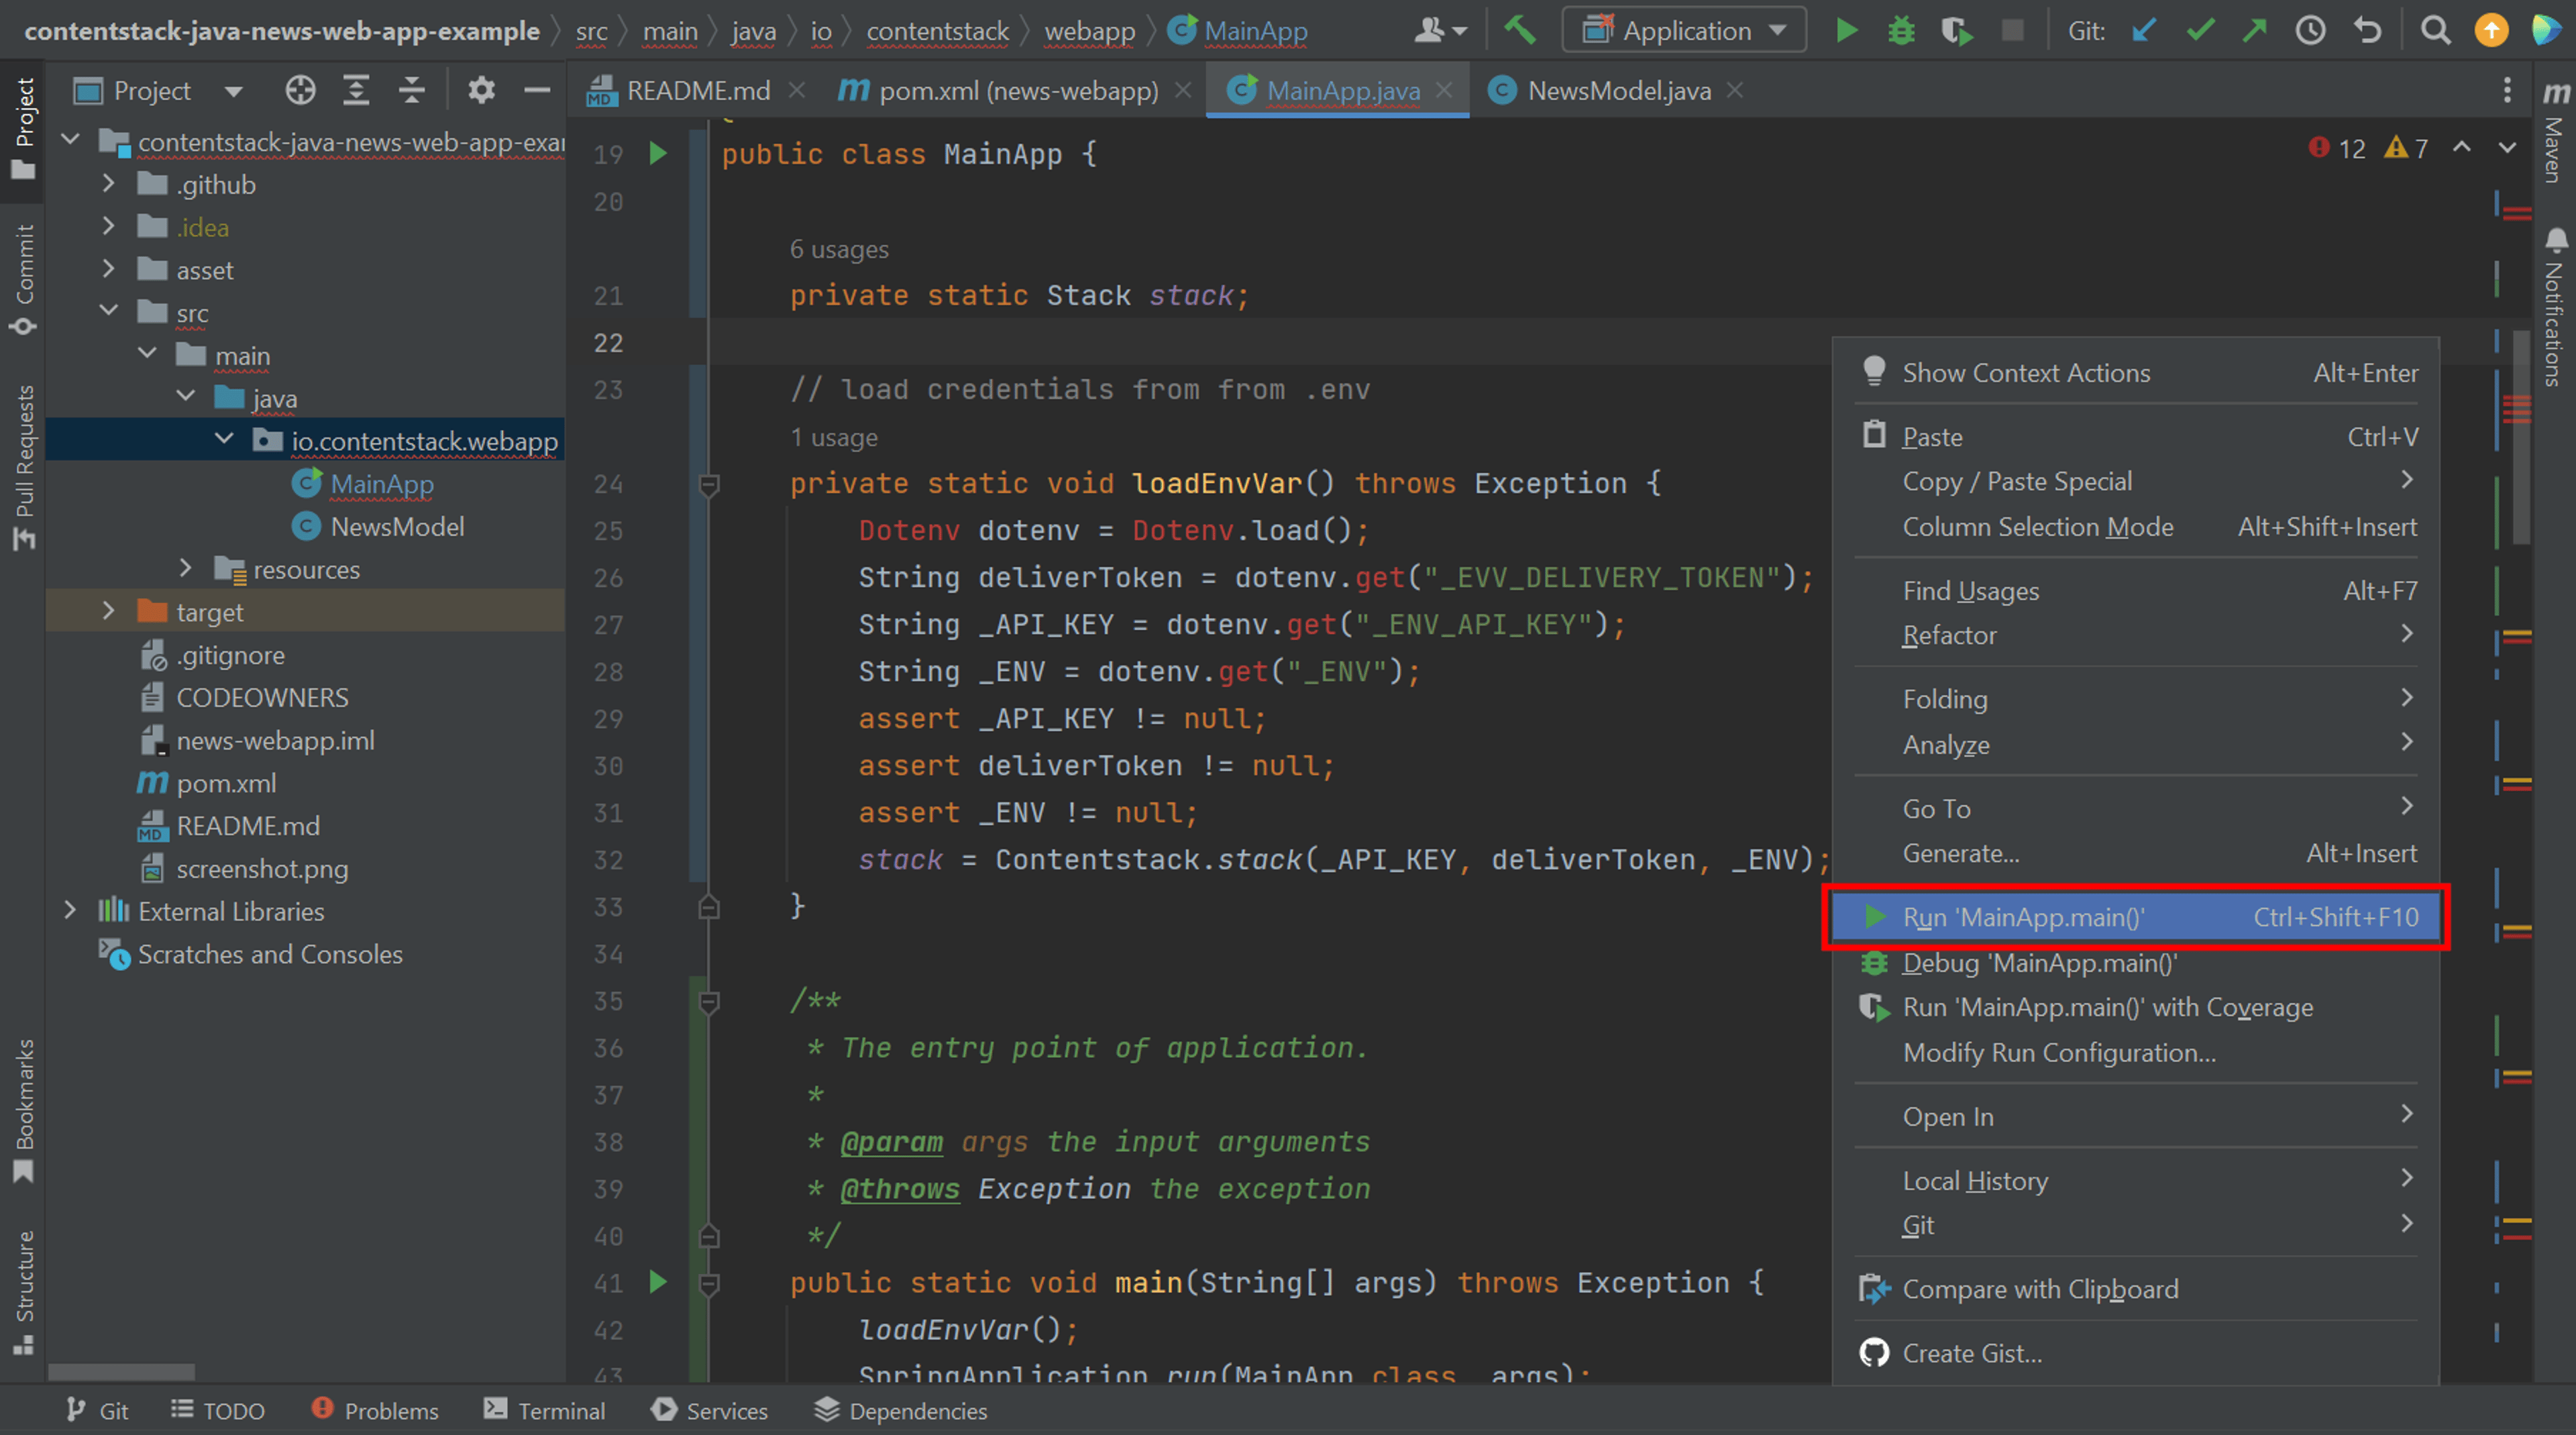Screen dimensions: 2576x1435
Task: Click run gutter icon next to main method
Action: pyautogui.click(x=657, y=1282)
